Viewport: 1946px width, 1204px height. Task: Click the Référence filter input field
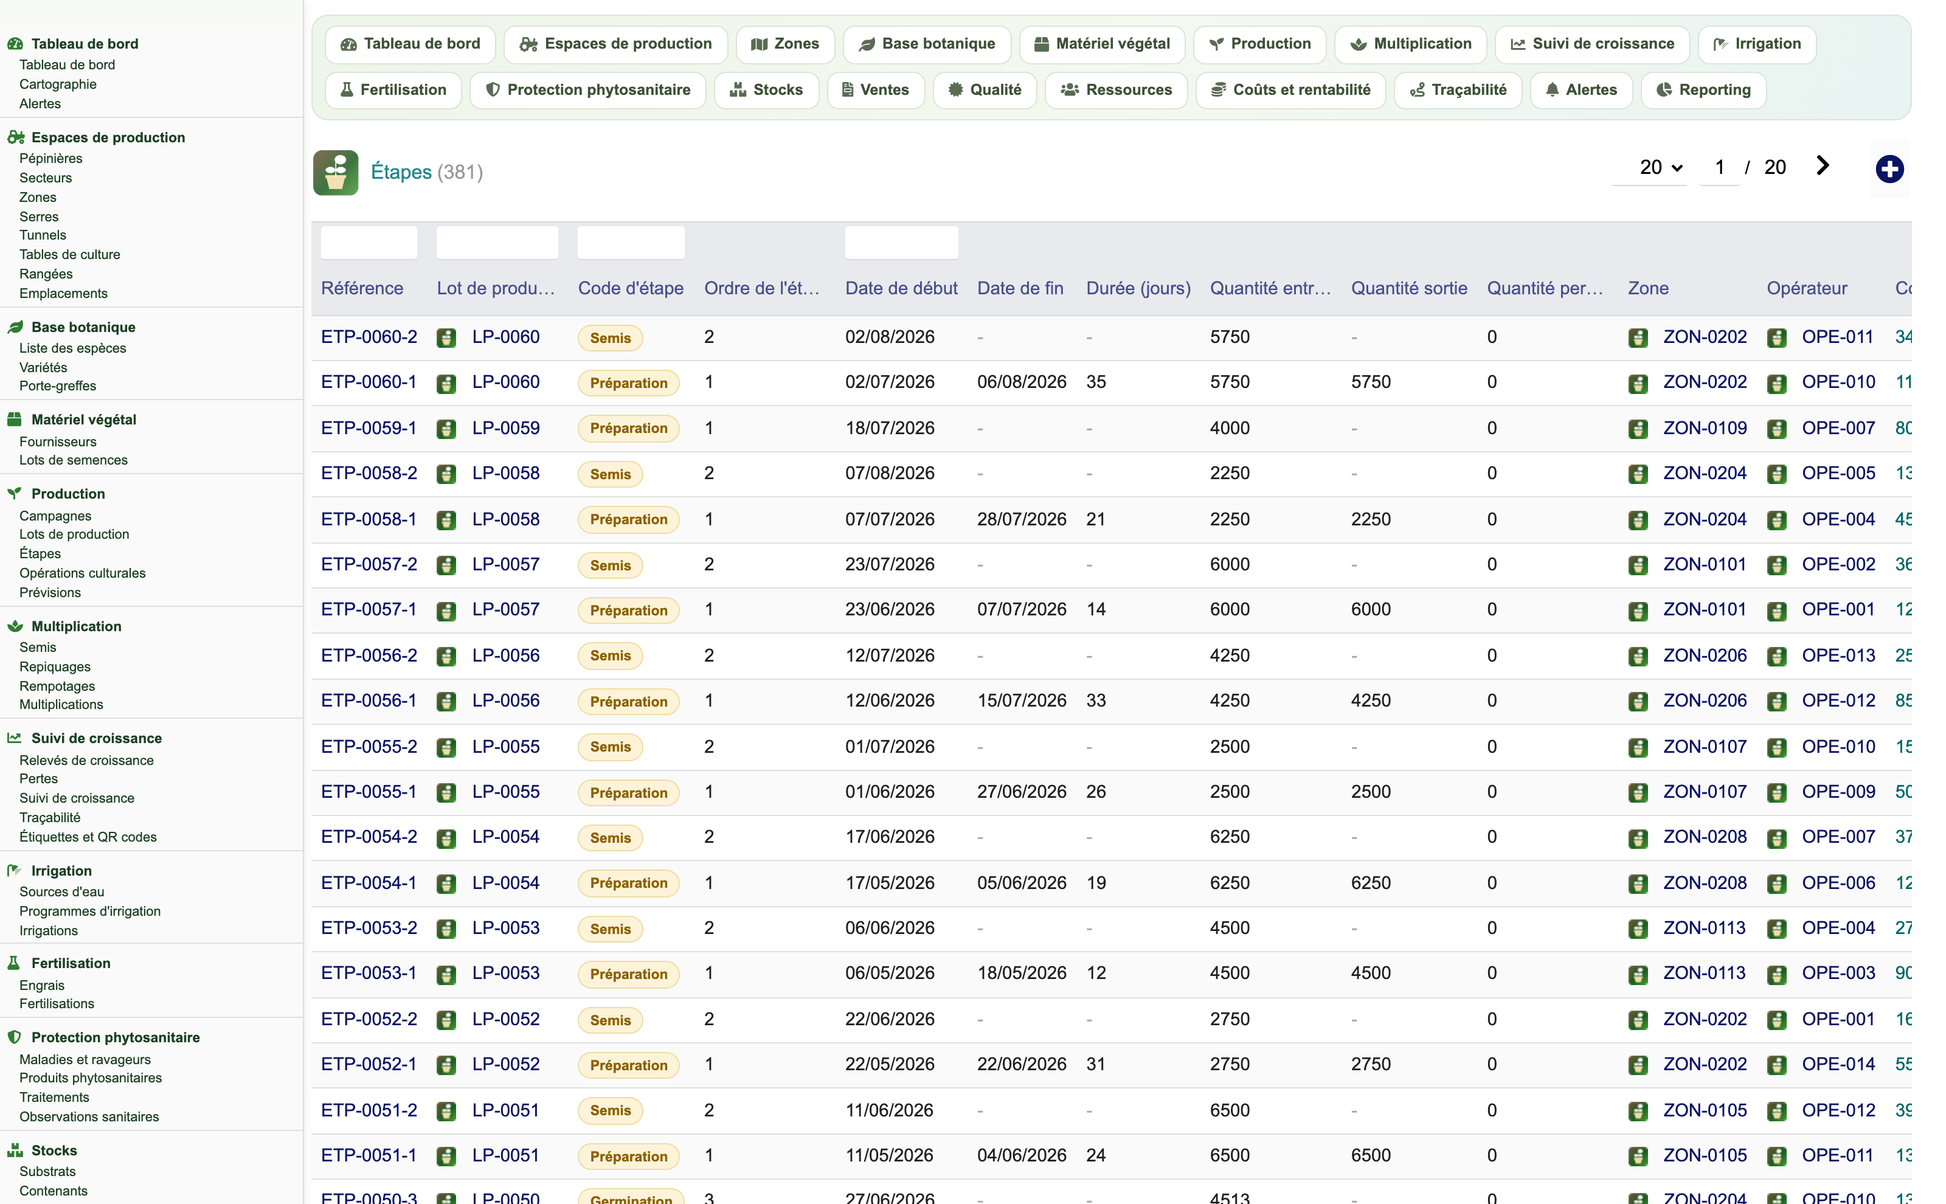click(369, 242)
